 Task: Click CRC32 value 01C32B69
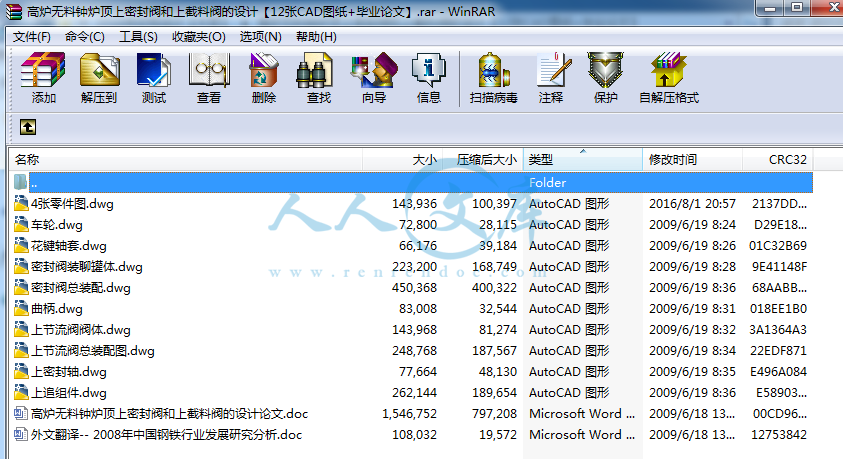point(778,246)
